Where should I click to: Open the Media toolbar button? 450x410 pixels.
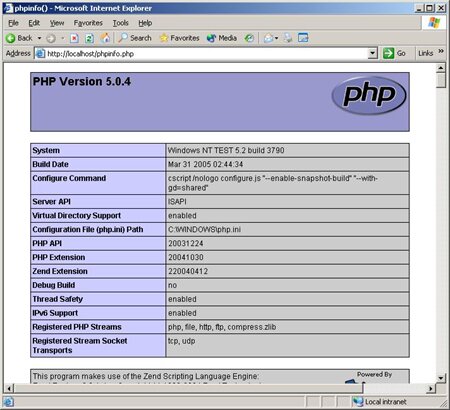(x=222, y=38)
